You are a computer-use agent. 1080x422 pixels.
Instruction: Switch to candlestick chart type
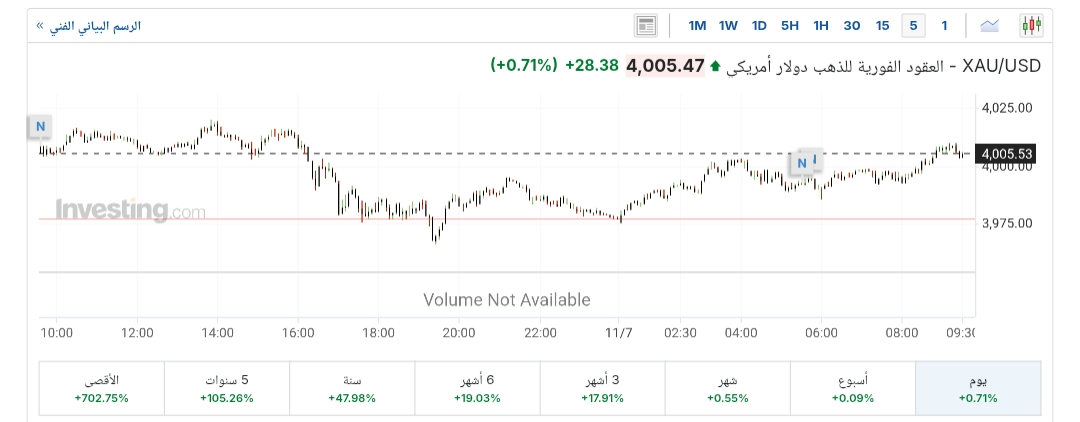1031,25
